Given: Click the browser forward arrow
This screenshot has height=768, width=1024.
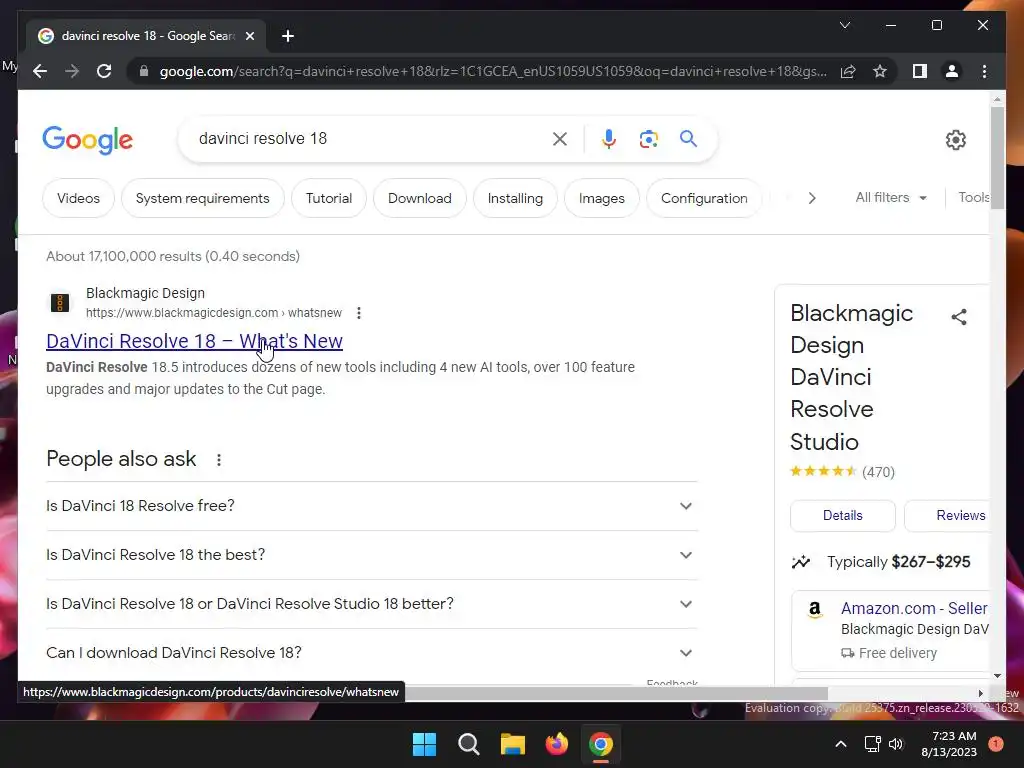Looking at the screenshot, I should (72, 71).
